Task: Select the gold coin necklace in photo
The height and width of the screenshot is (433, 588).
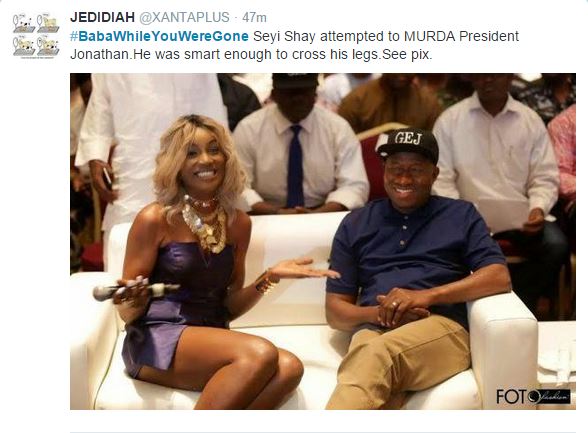Action: pos(205,225)
